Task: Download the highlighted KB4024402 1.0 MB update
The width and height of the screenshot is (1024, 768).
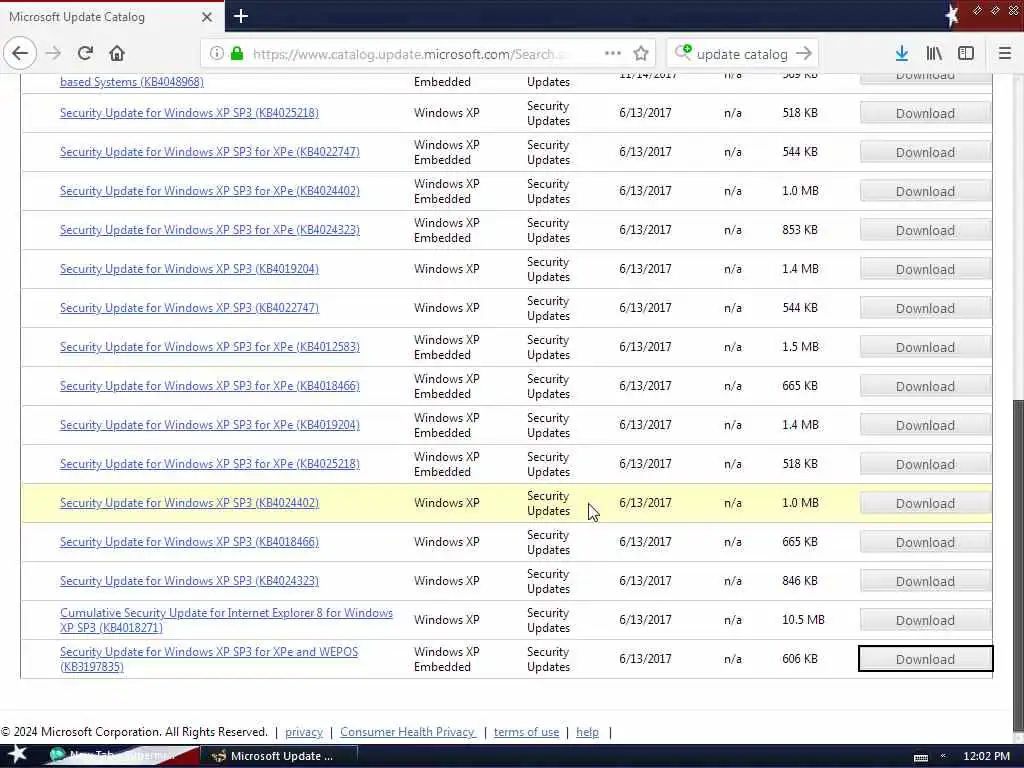Action: pos(925,504)
